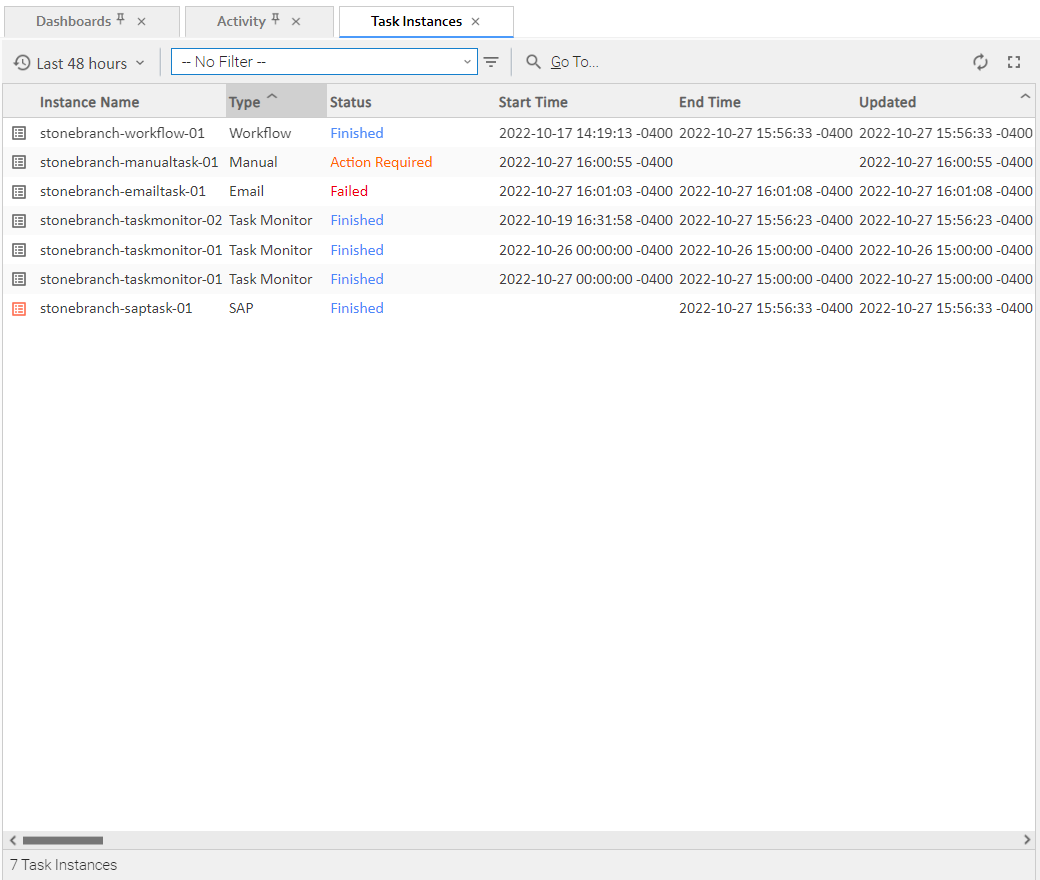
Task: Switch to the Dashboards tab
Action: pyautogui.click(x=73, y=21)
